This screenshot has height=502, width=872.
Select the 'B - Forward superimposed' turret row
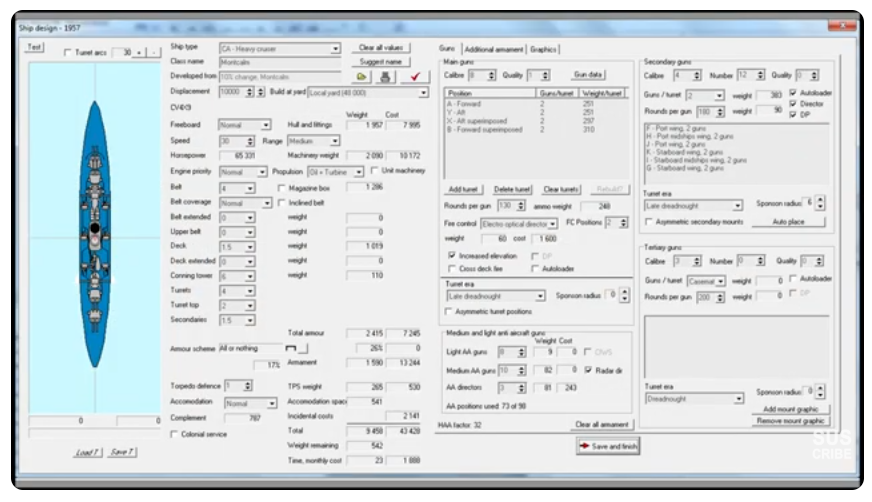(x=537, y=130)
